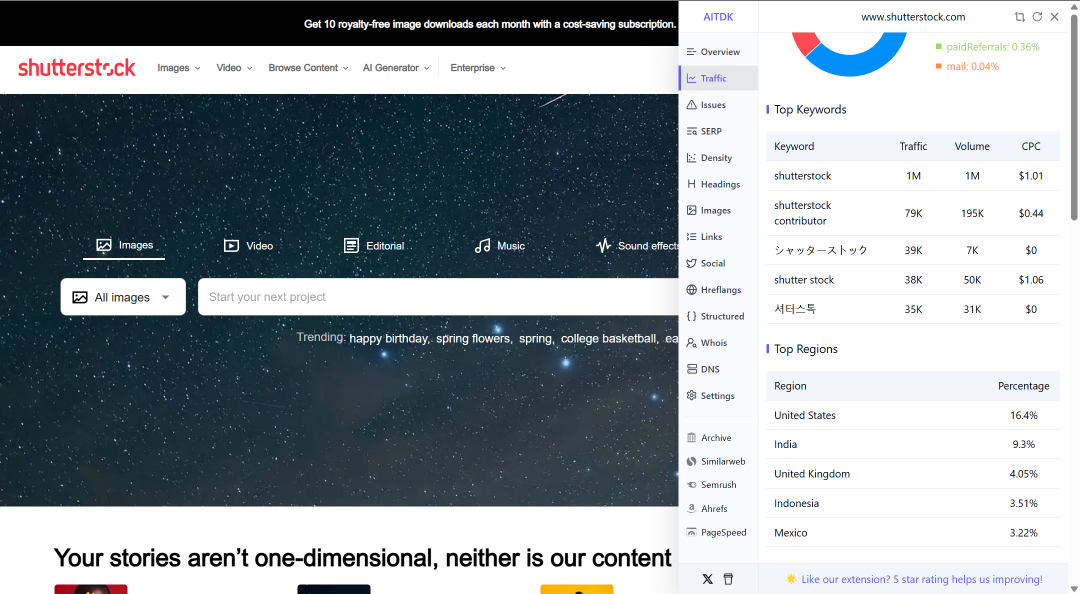
Task: Open the Structured data section
Action: point(718,316)
